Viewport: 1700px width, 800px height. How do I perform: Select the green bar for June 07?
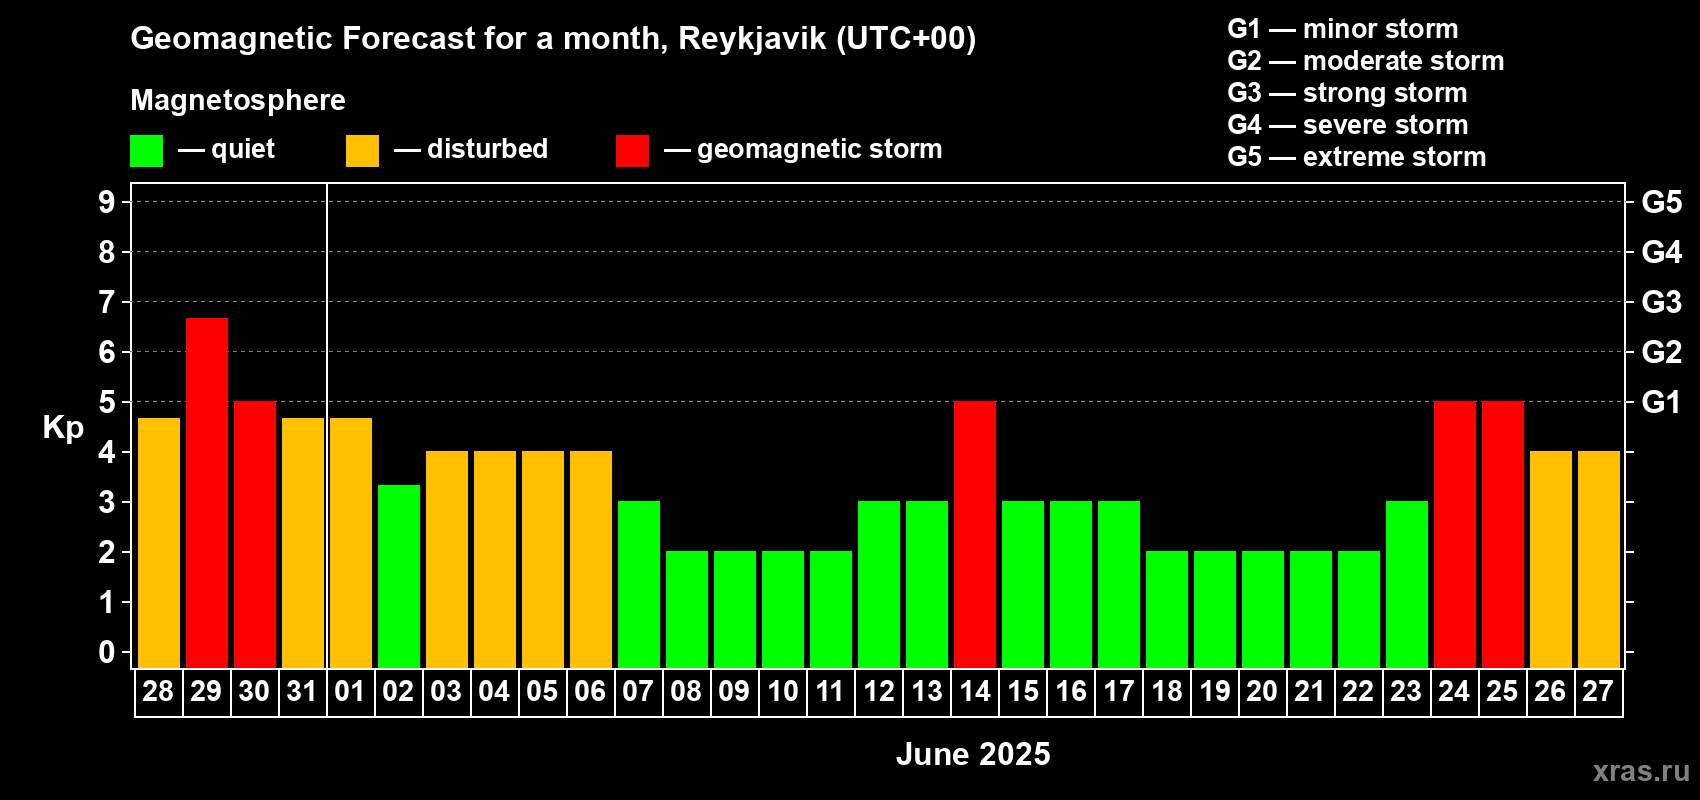pos(639,585)
